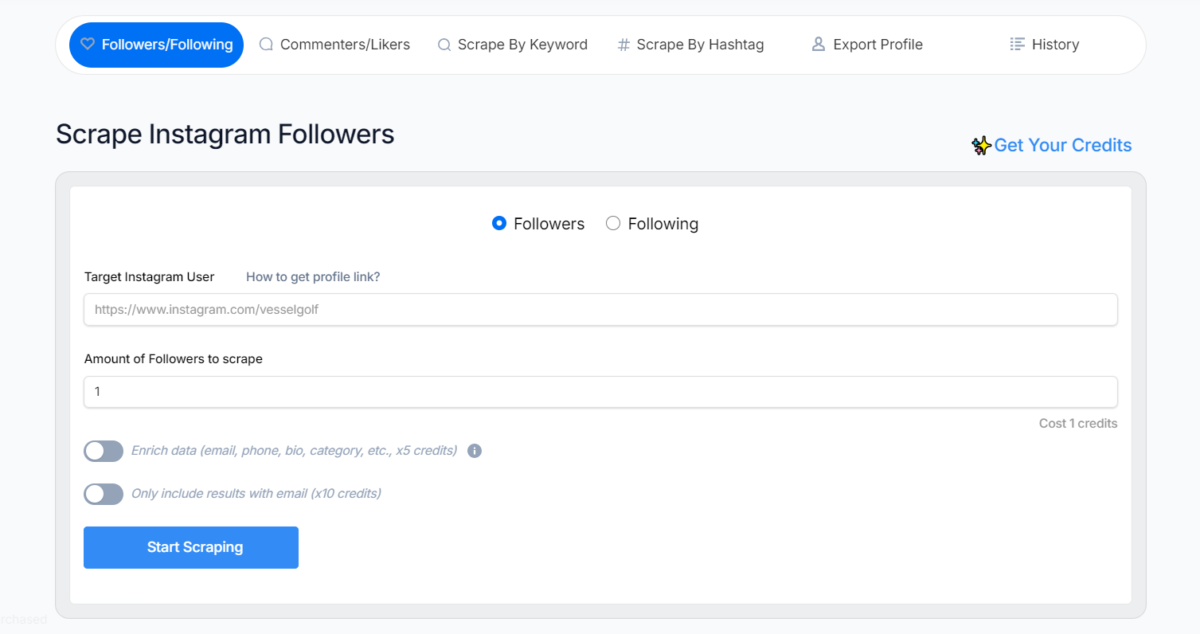Open the Scrape By Hashtag tab

pyautogui.click(x=699, y=45)
